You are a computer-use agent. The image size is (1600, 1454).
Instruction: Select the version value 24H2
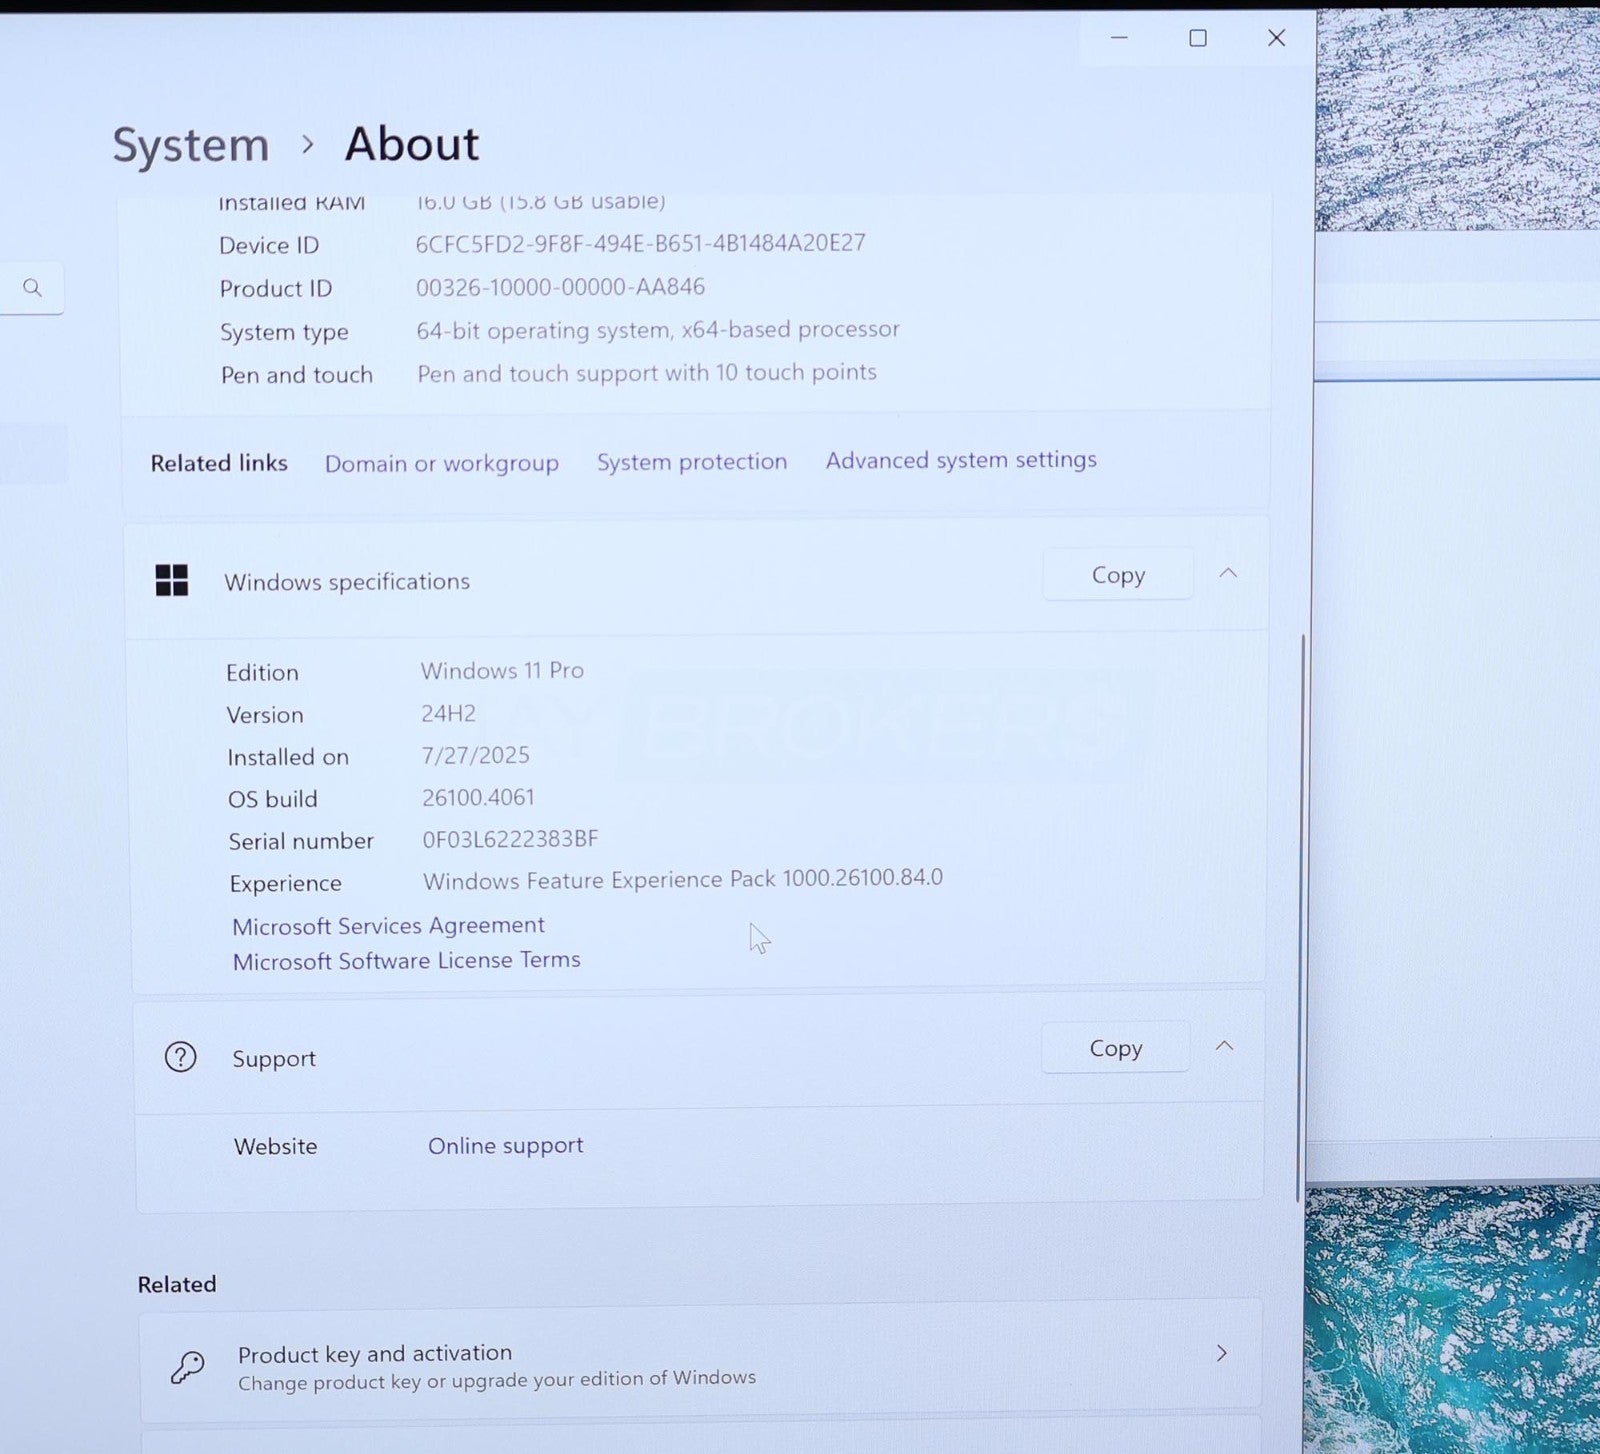click(x=448, y=713)
